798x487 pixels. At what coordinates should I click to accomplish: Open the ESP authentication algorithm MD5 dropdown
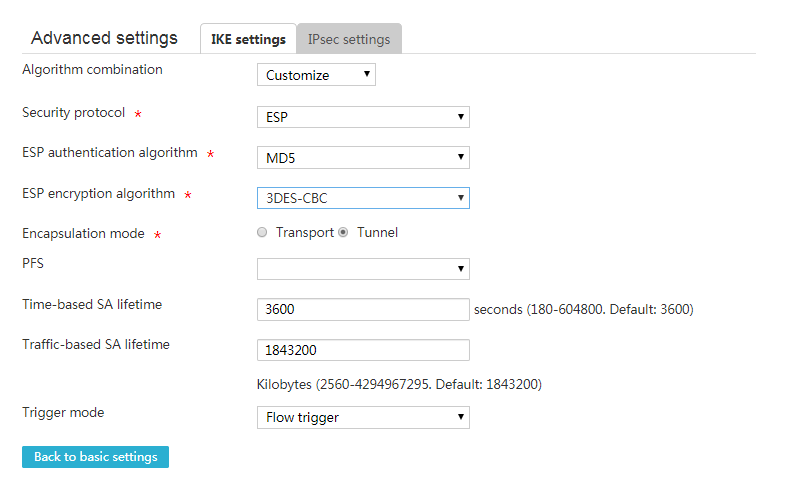[x=363, y=158]
